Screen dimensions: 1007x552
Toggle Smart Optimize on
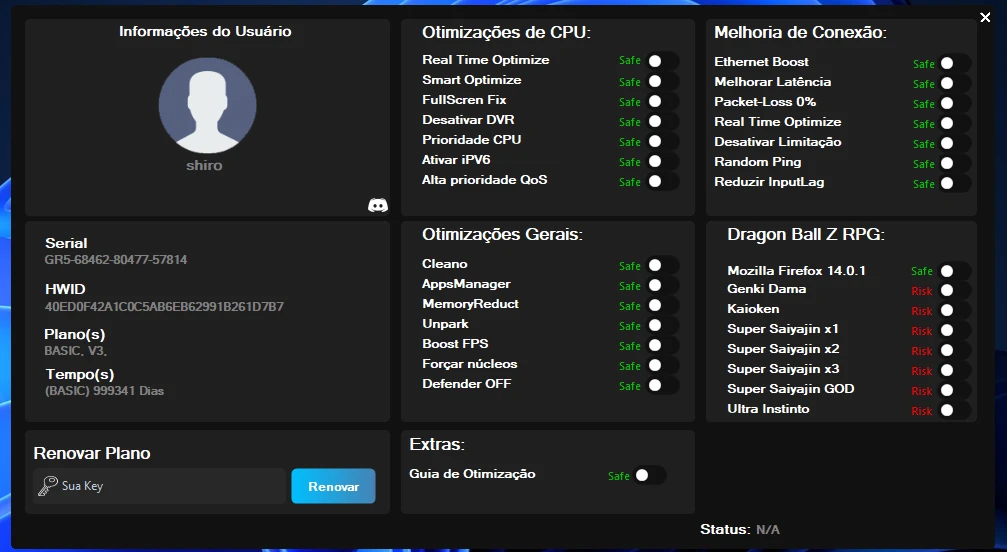click(661, 81)
